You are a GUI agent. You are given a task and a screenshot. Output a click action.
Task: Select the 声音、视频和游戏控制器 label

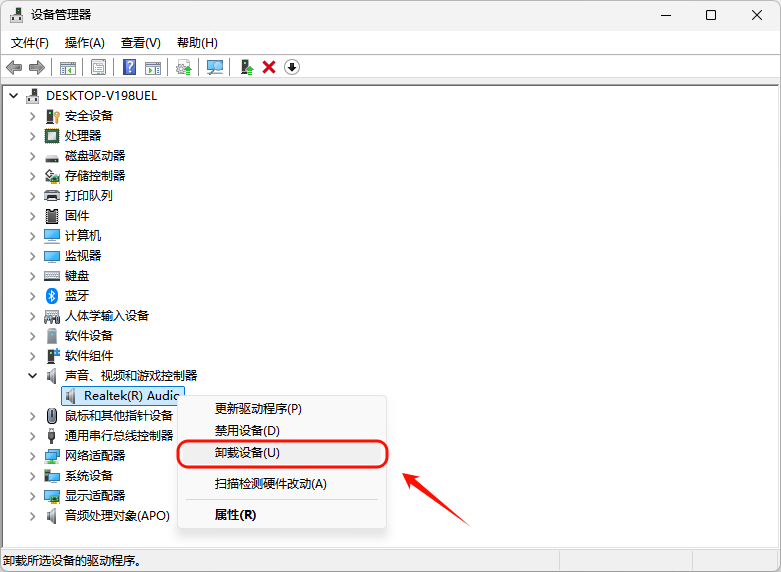131,376
